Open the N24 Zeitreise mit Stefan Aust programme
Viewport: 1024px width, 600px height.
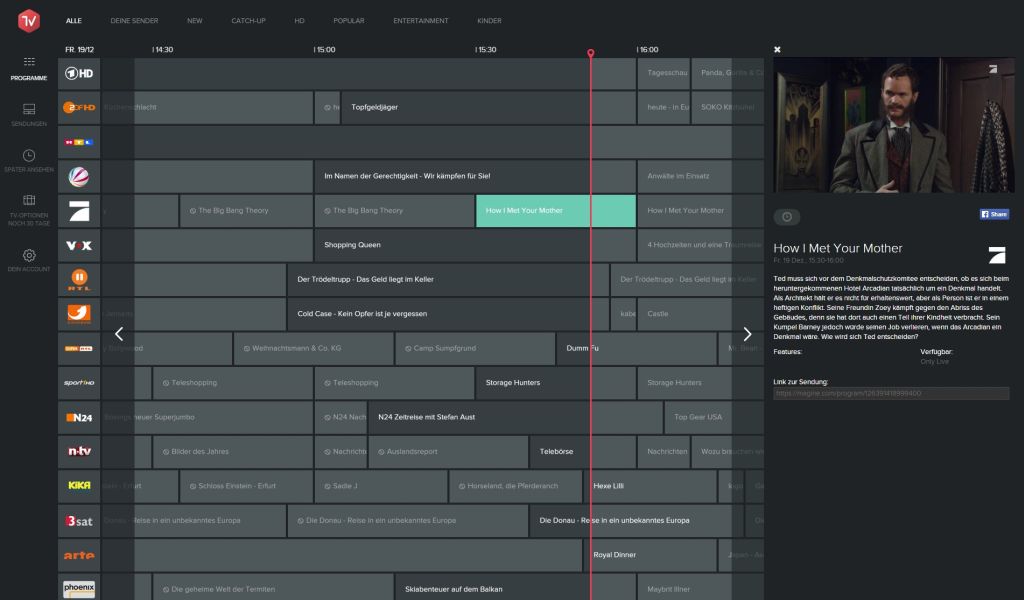pyautogui.click(x=515, y=417)
